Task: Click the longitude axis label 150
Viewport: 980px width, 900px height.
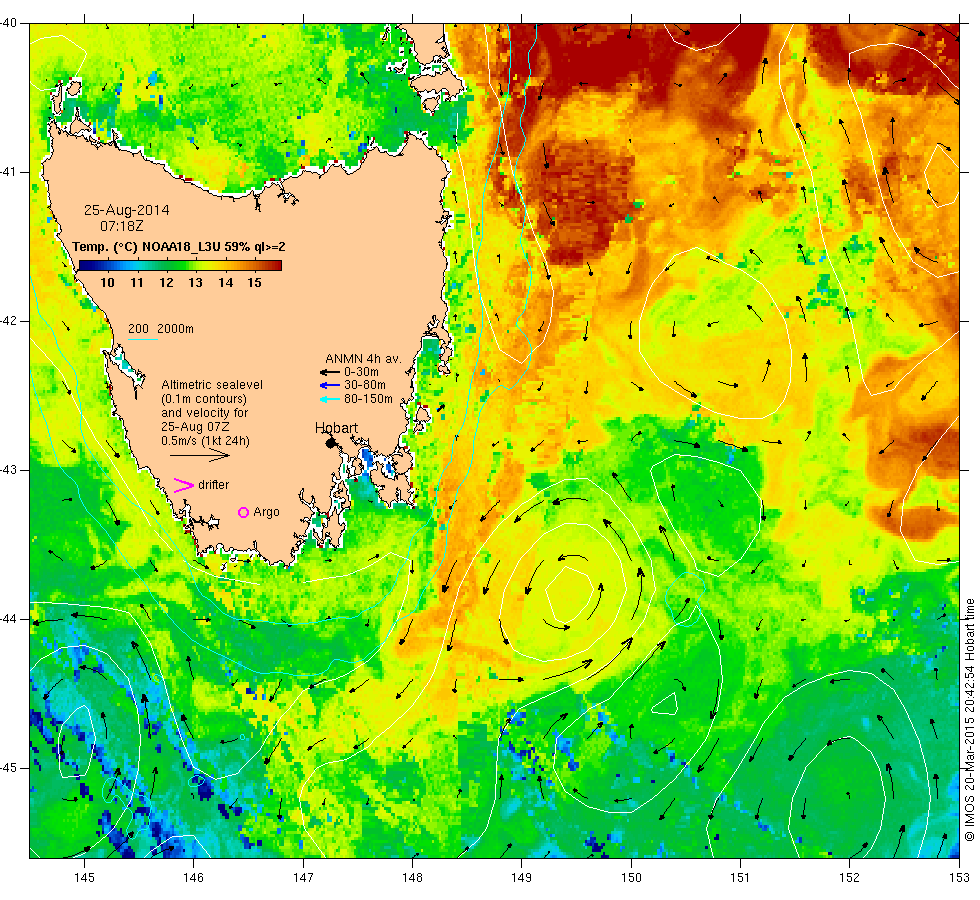Action: (631, 878)
